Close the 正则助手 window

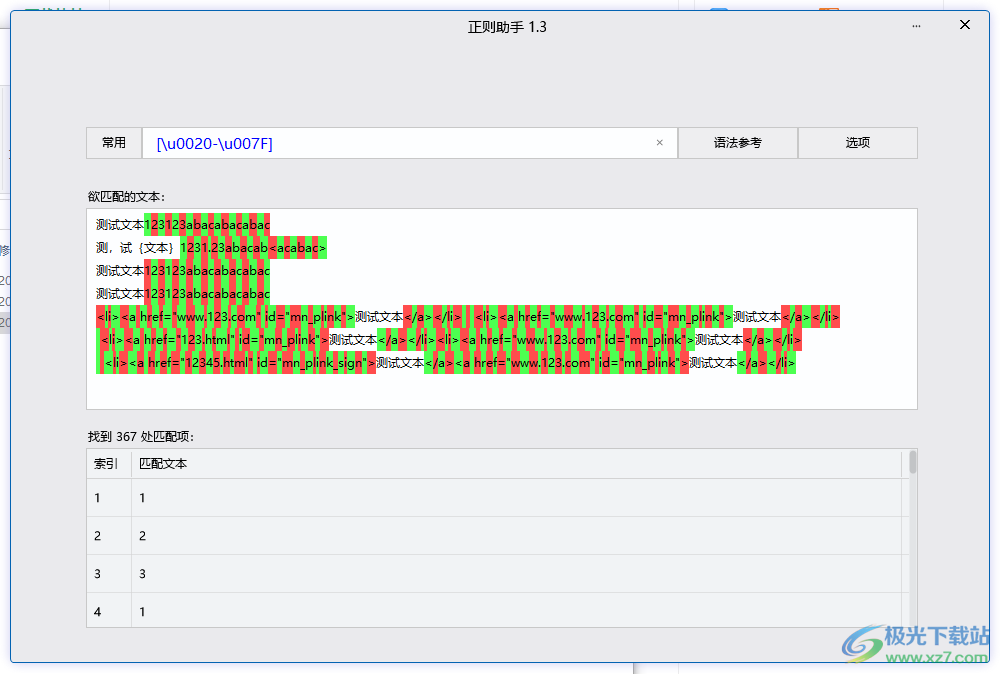tap(964, 26)
